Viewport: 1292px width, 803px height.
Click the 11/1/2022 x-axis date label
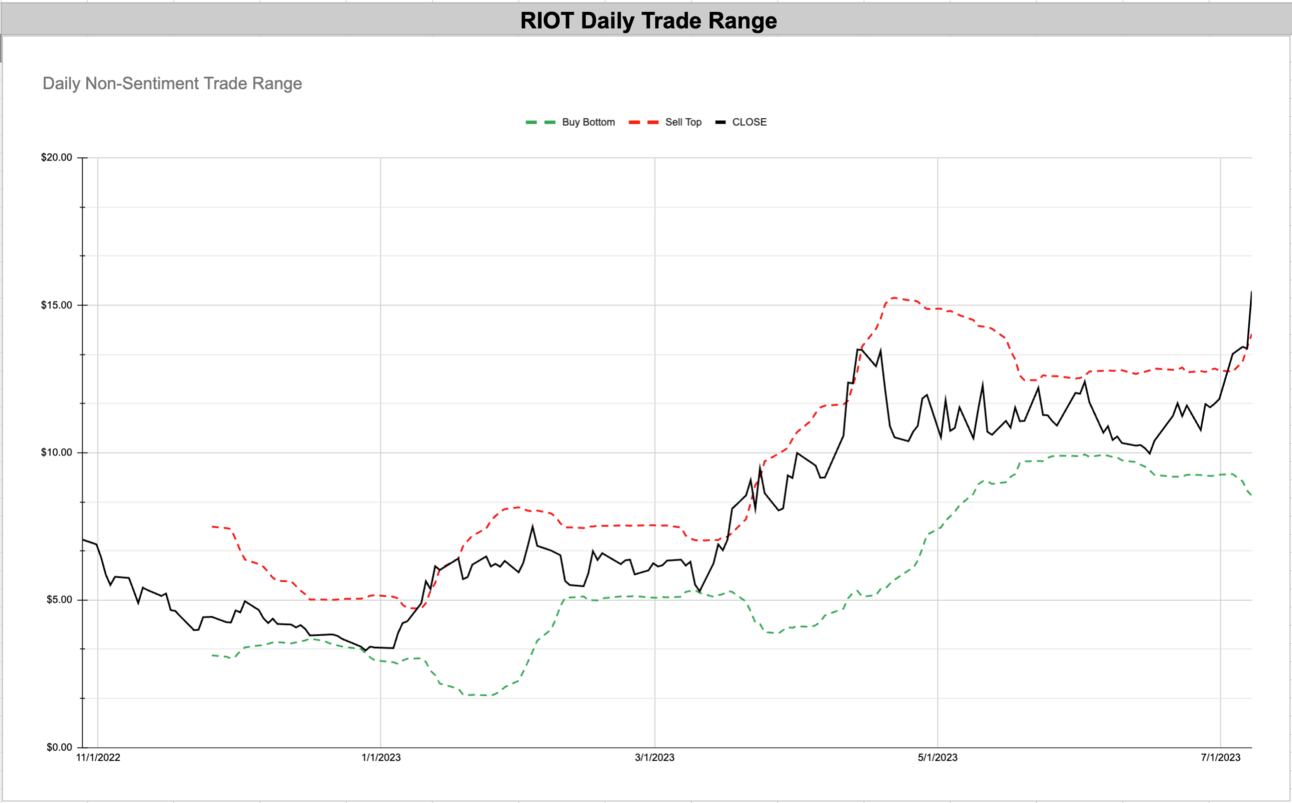[98, 759]
